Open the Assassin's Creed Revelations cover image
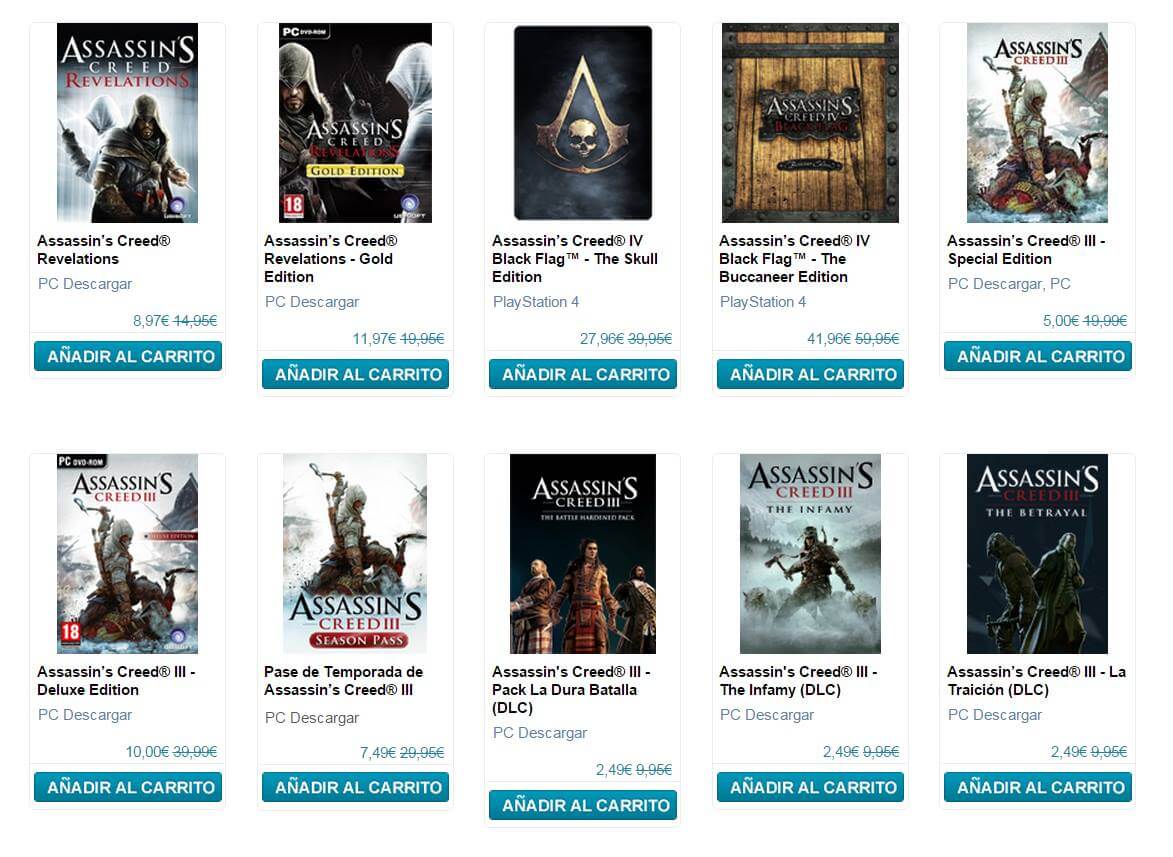The width and height of the screenshot is (1173, 857). point(127,123)
